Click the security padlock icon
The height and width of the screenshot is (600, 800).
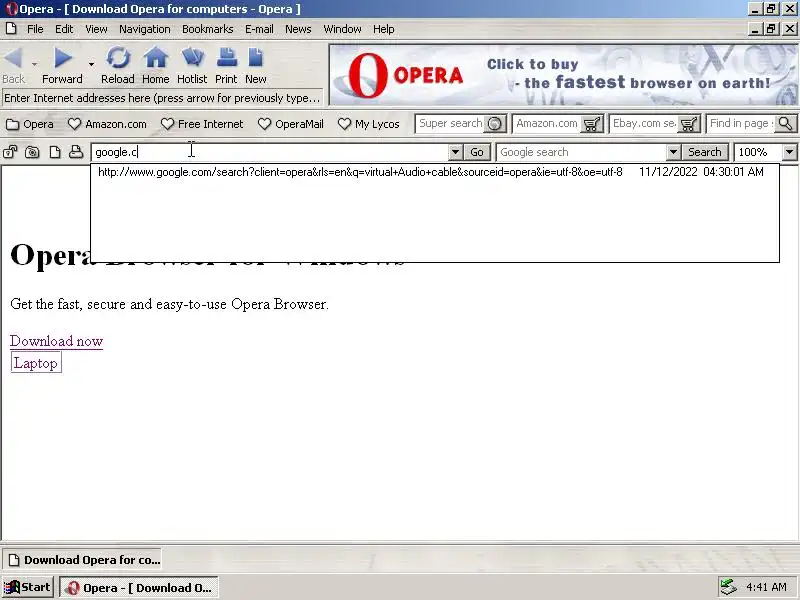(10, 152)
